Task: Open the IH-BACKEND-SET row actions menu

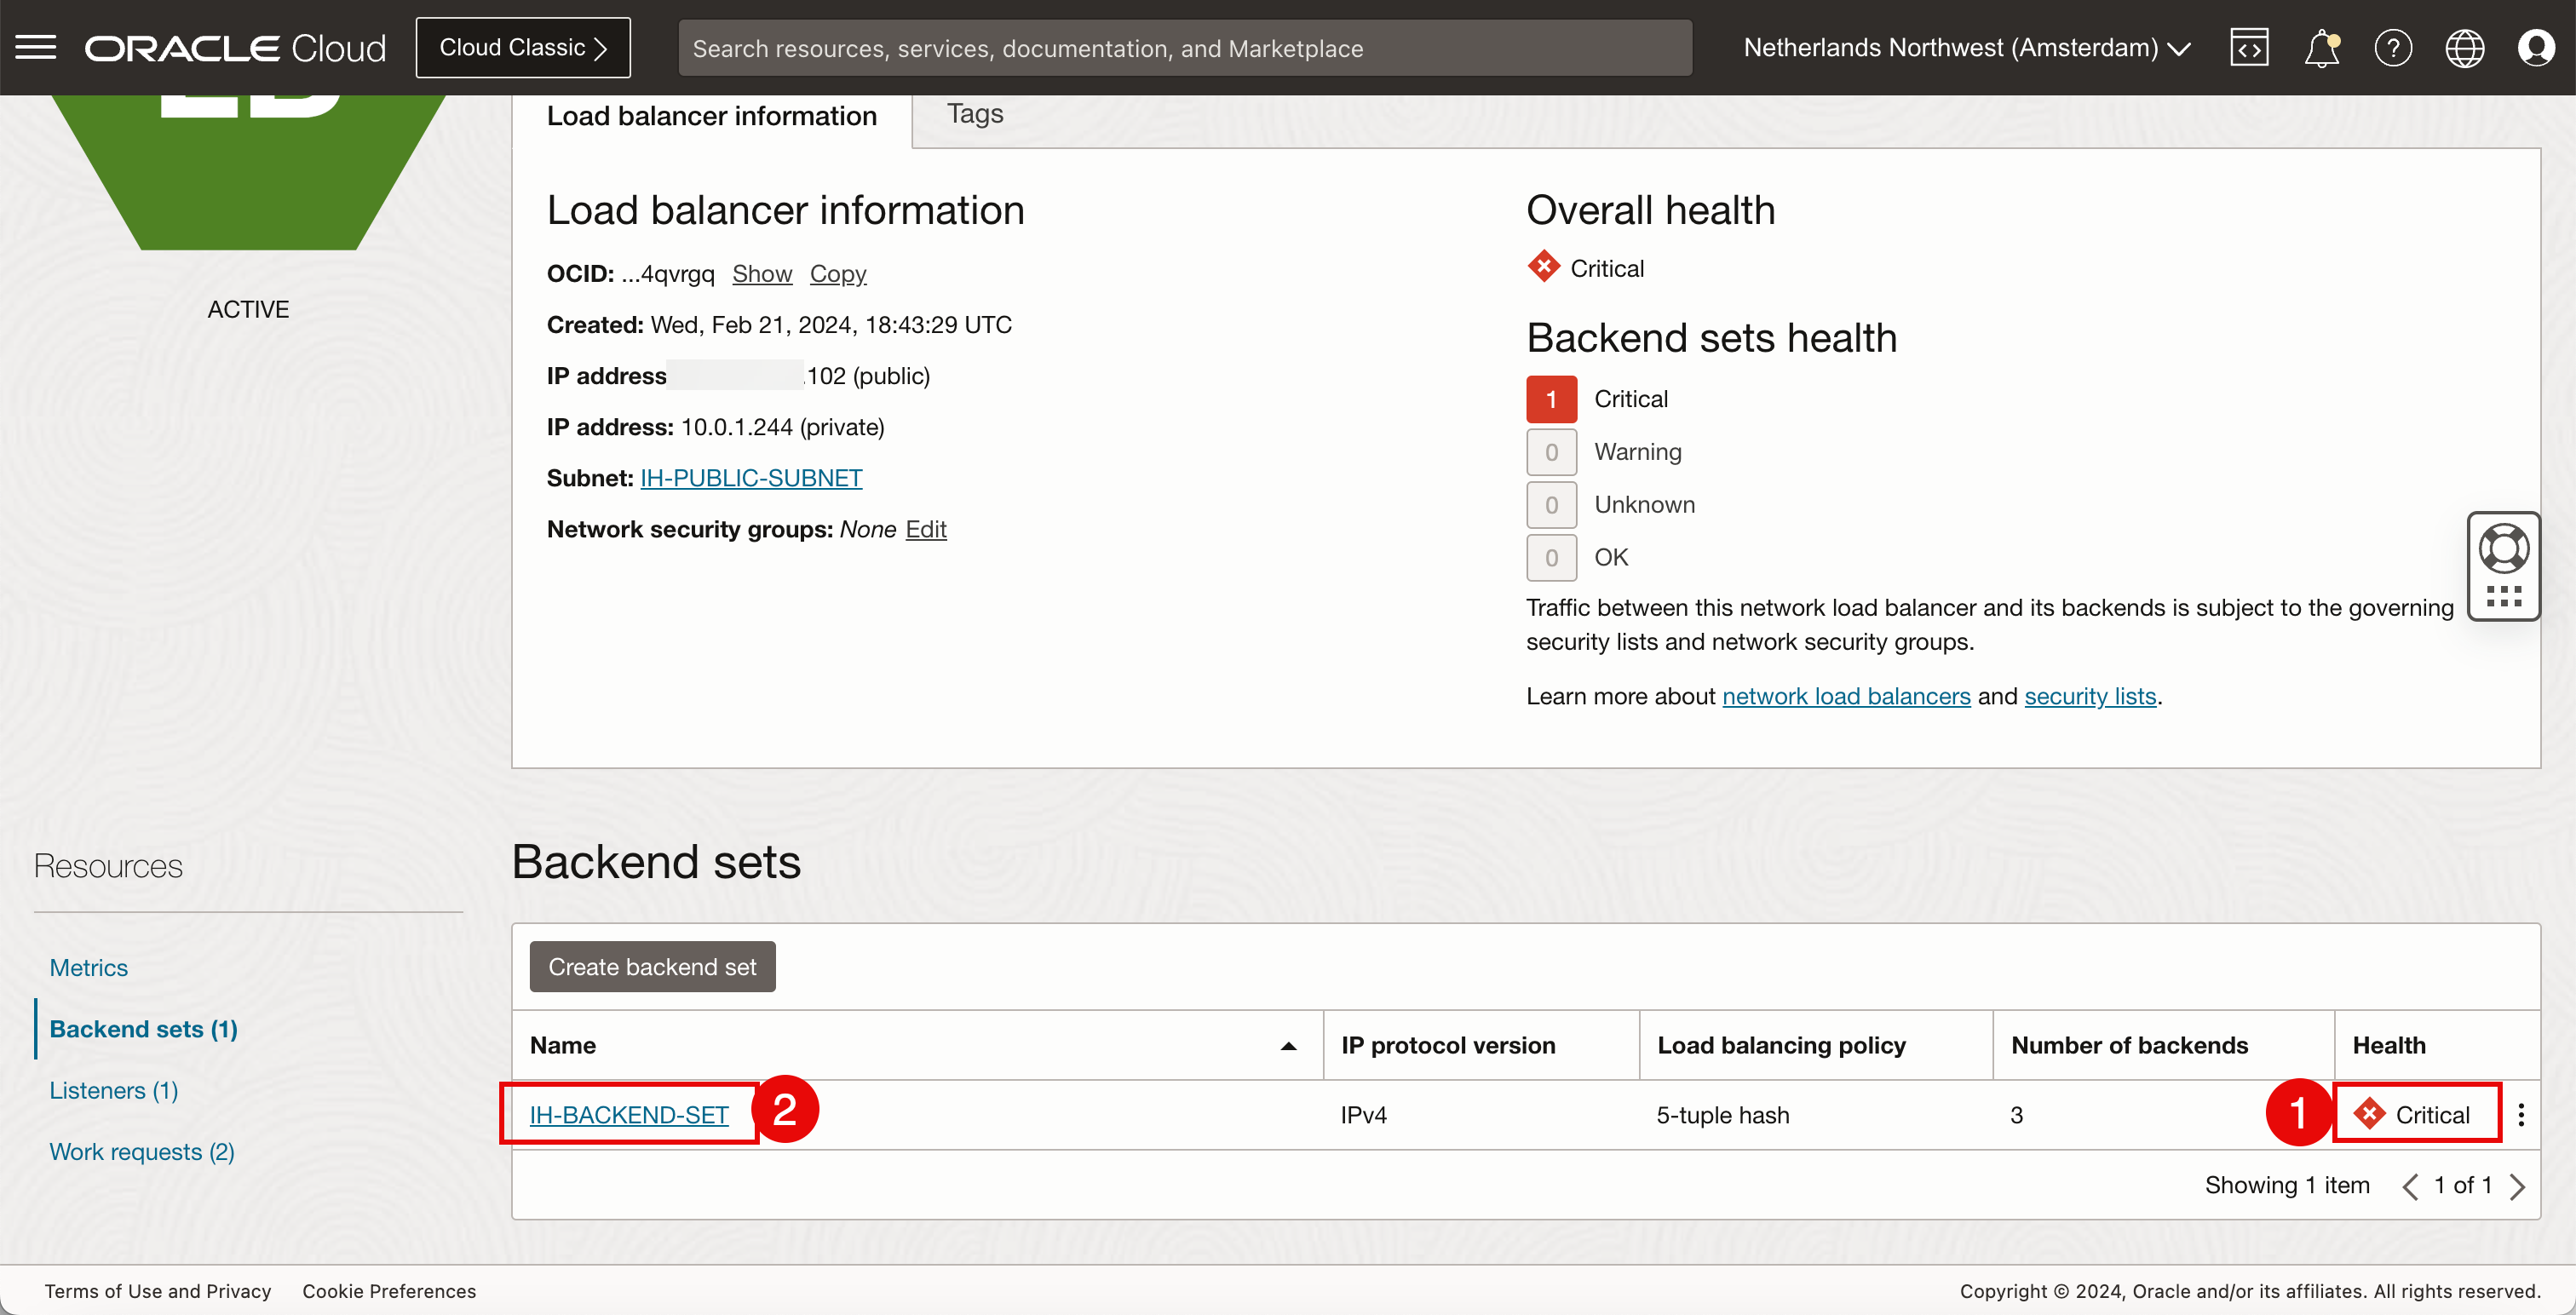Action: pyautogui.click(x=2521, y=1114)
